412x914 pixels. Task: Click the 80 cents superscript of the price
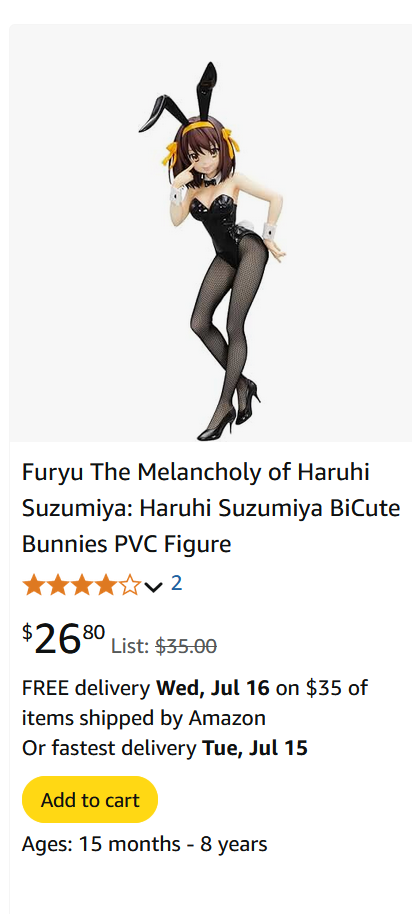[94, 632]
